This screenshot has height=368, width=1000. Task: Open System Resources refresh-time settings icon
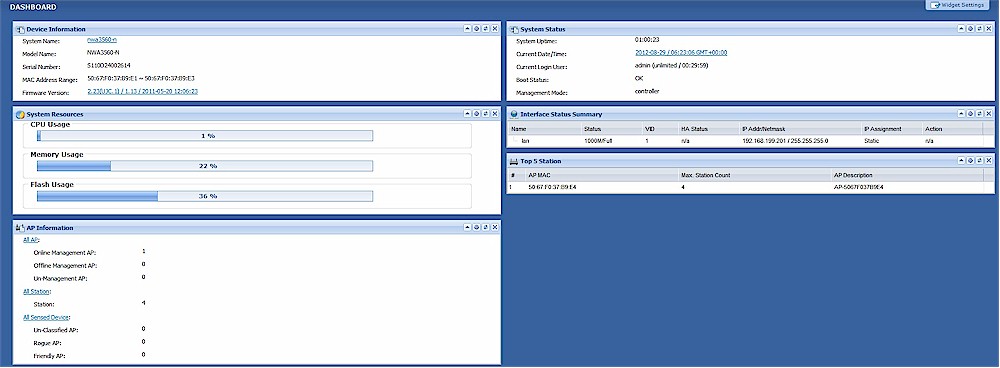click(476, 114)
